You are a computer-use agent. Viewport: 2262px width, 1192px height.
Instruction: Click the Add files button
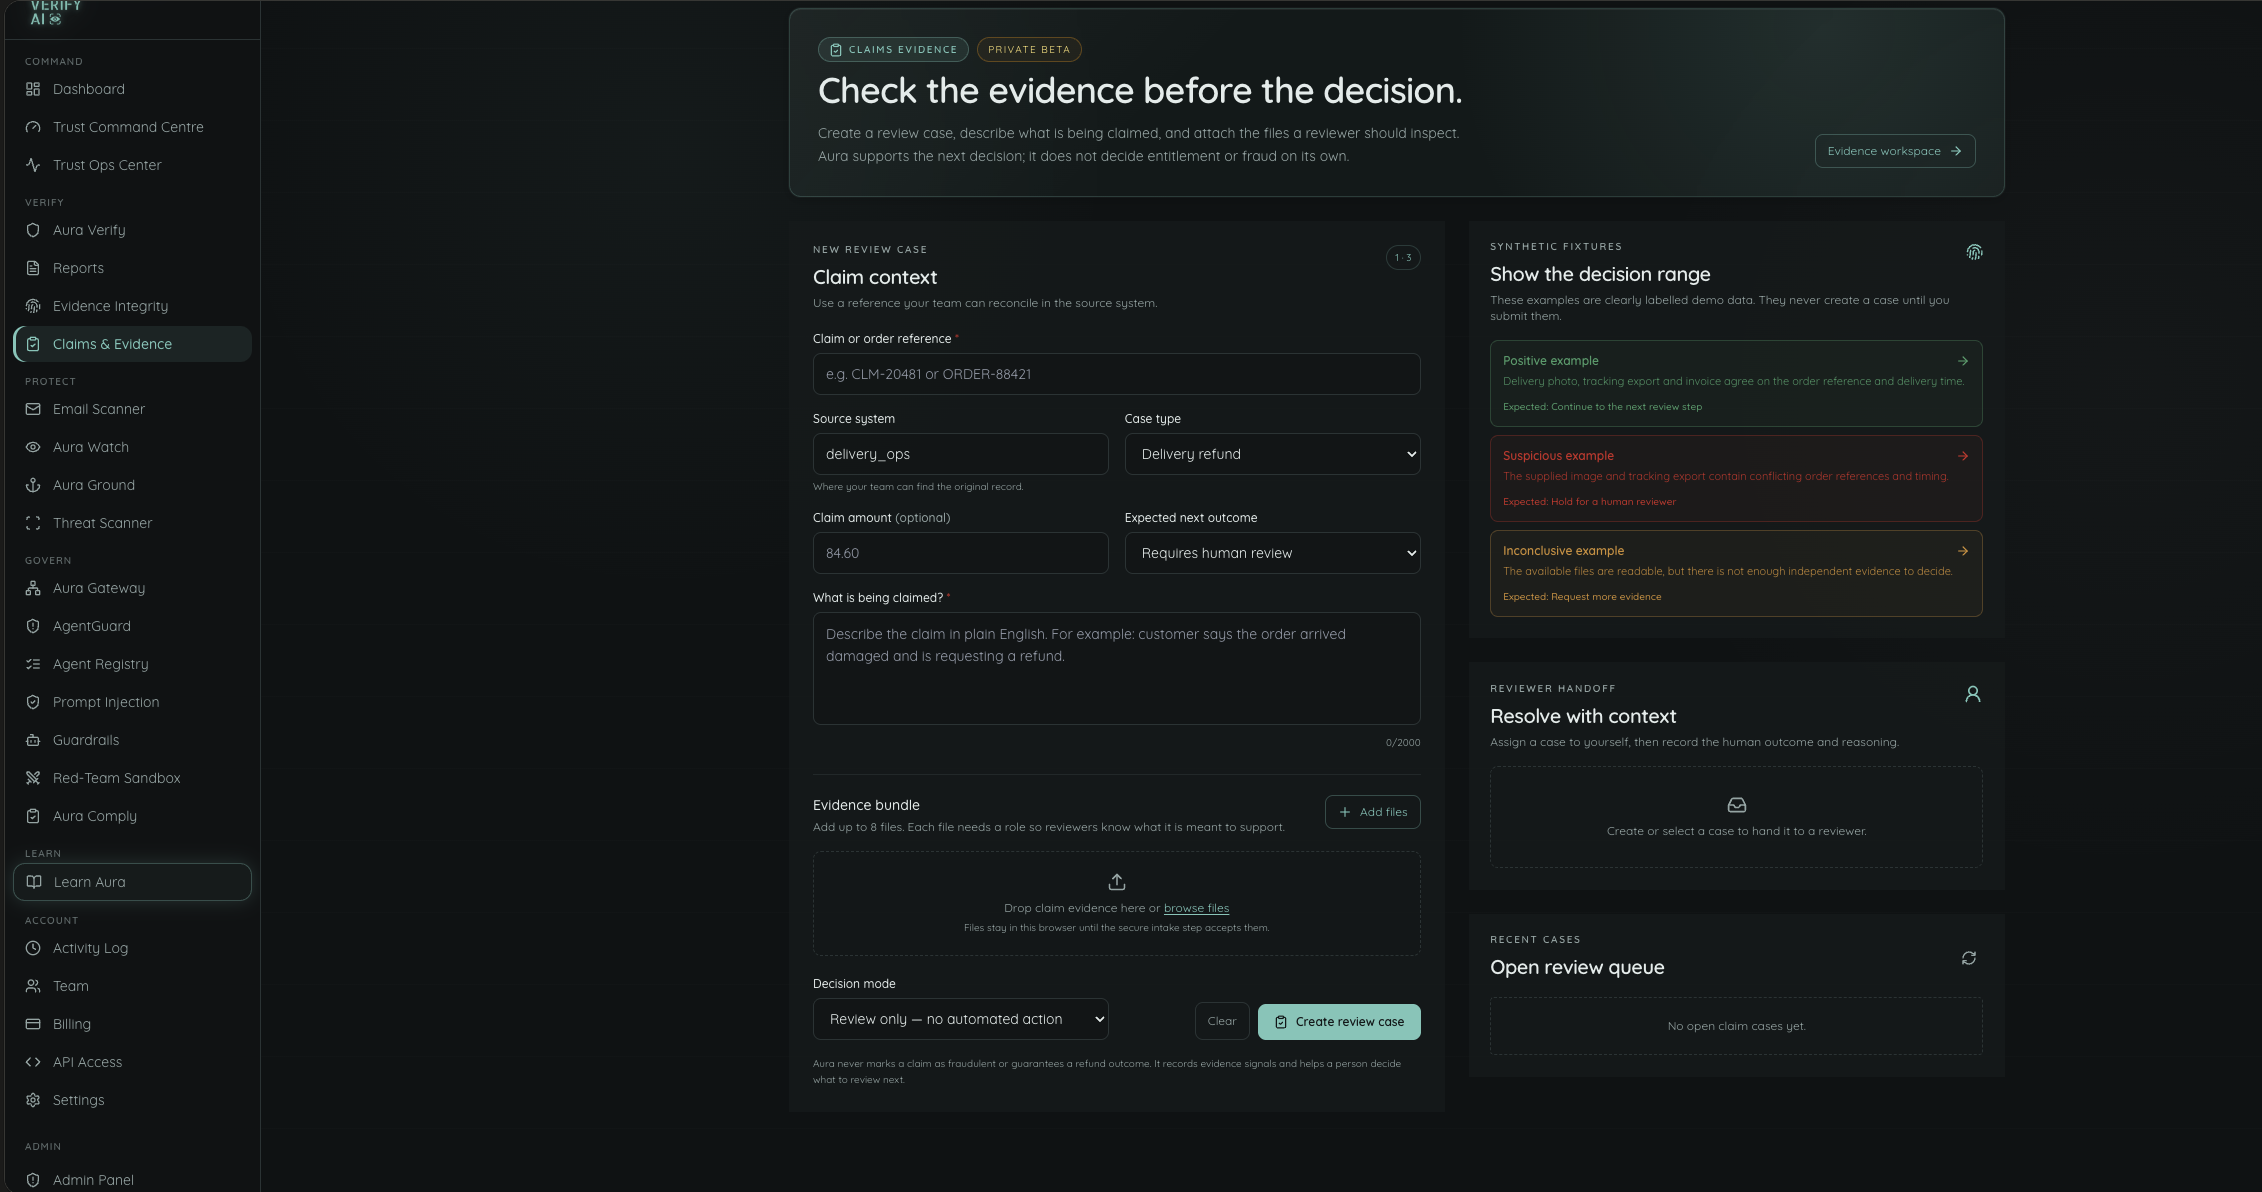pos(1372,812)
